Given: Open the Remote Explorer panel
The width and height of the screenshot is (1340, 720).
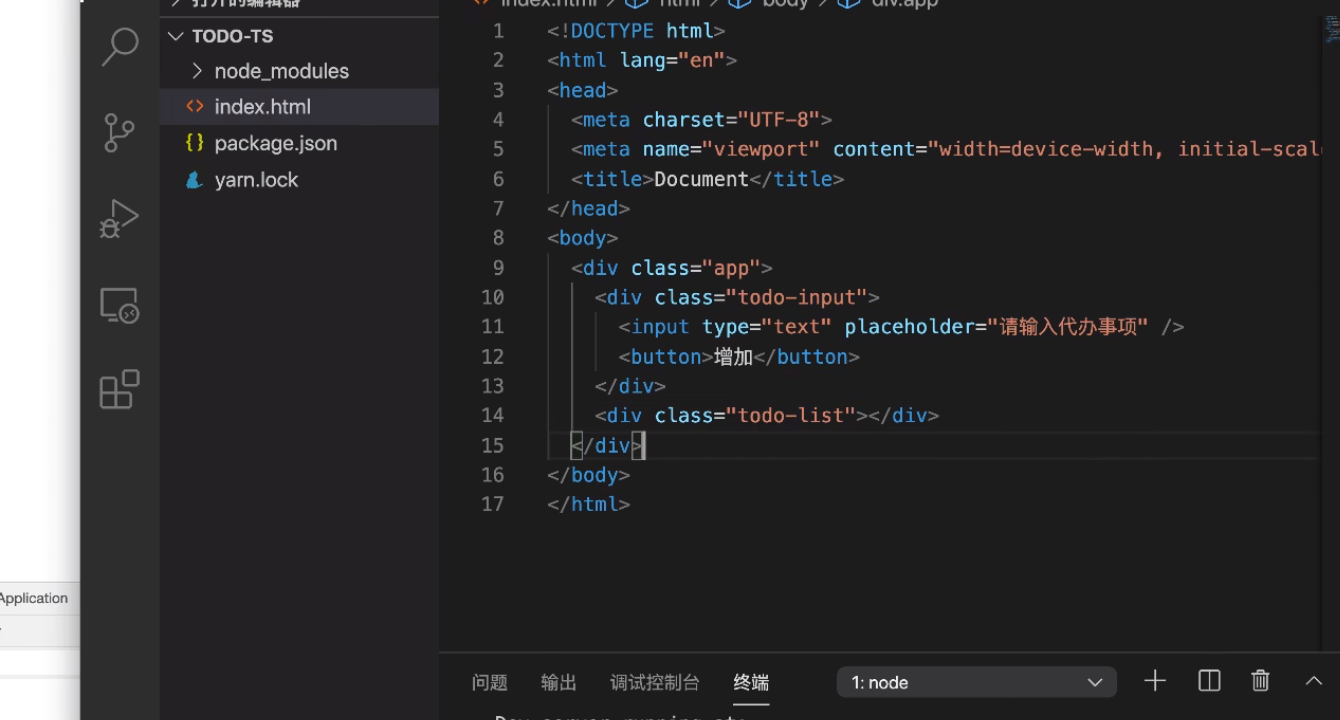Looking at the screenshot, I should [119, 305].
